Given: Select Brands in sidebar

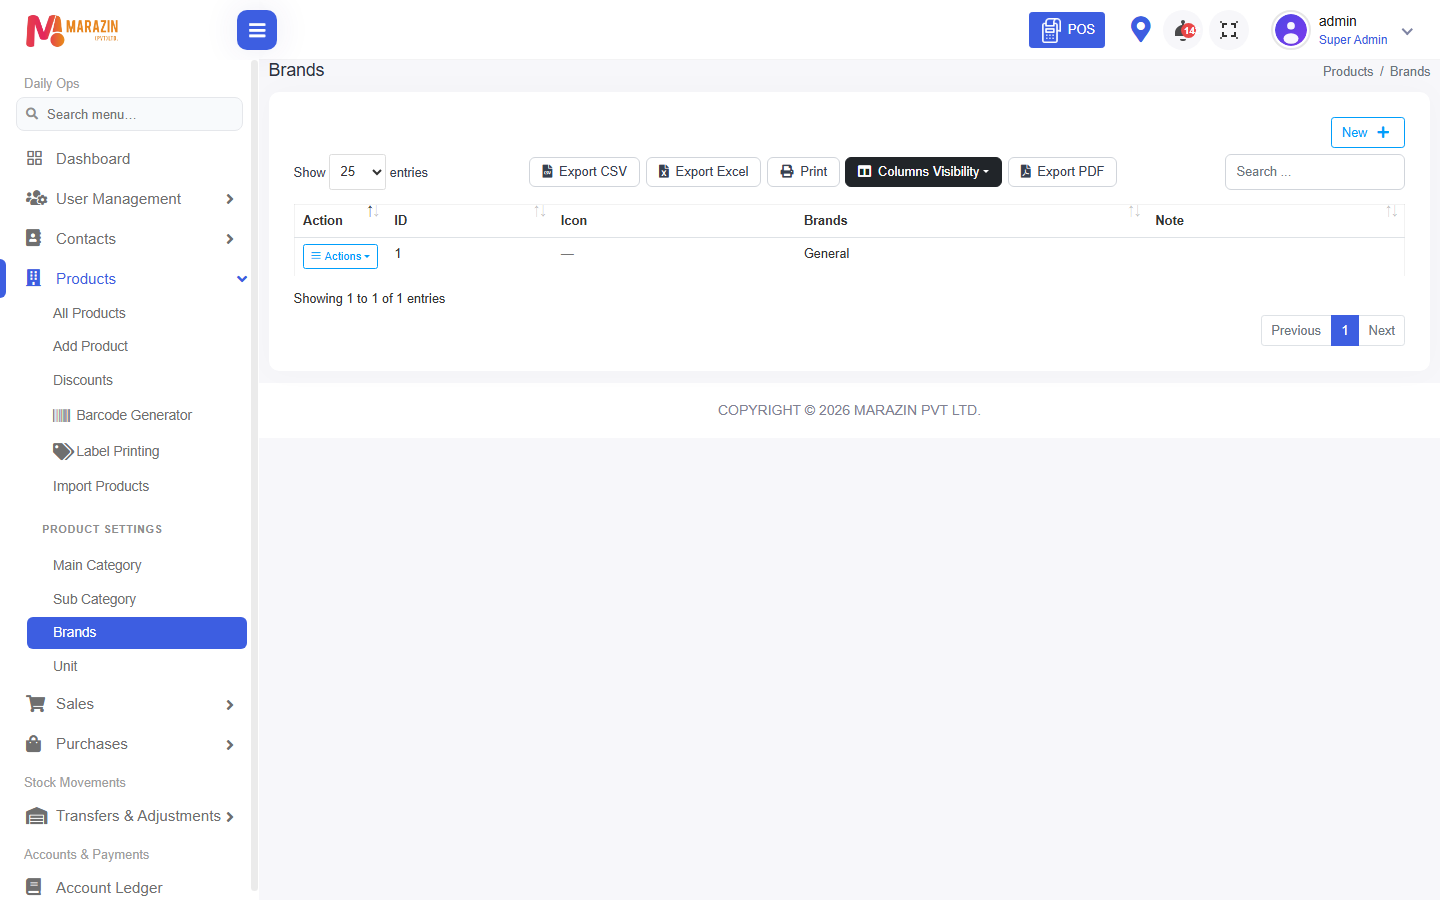Looking at the screenshot, I should 137,633.
